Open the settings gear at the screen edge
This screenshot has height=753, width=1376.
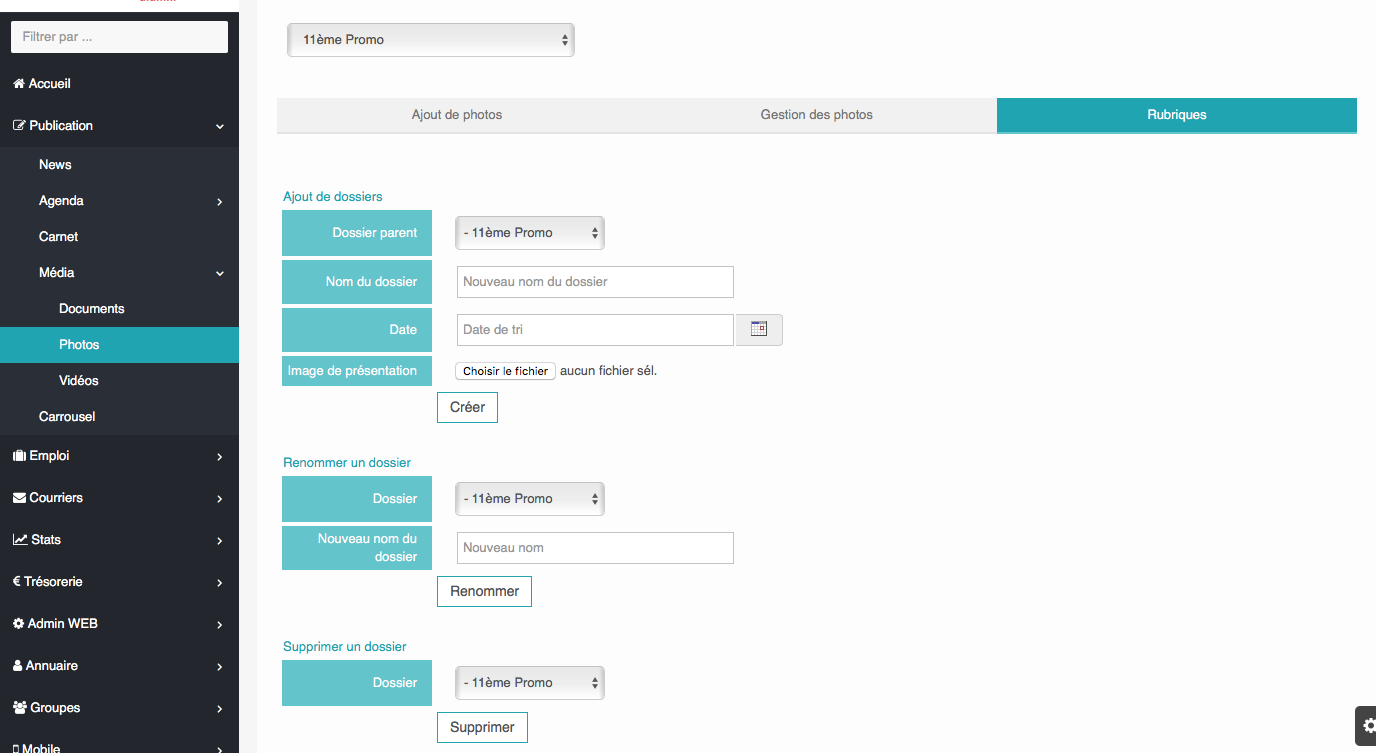[x=1369, y=726]
